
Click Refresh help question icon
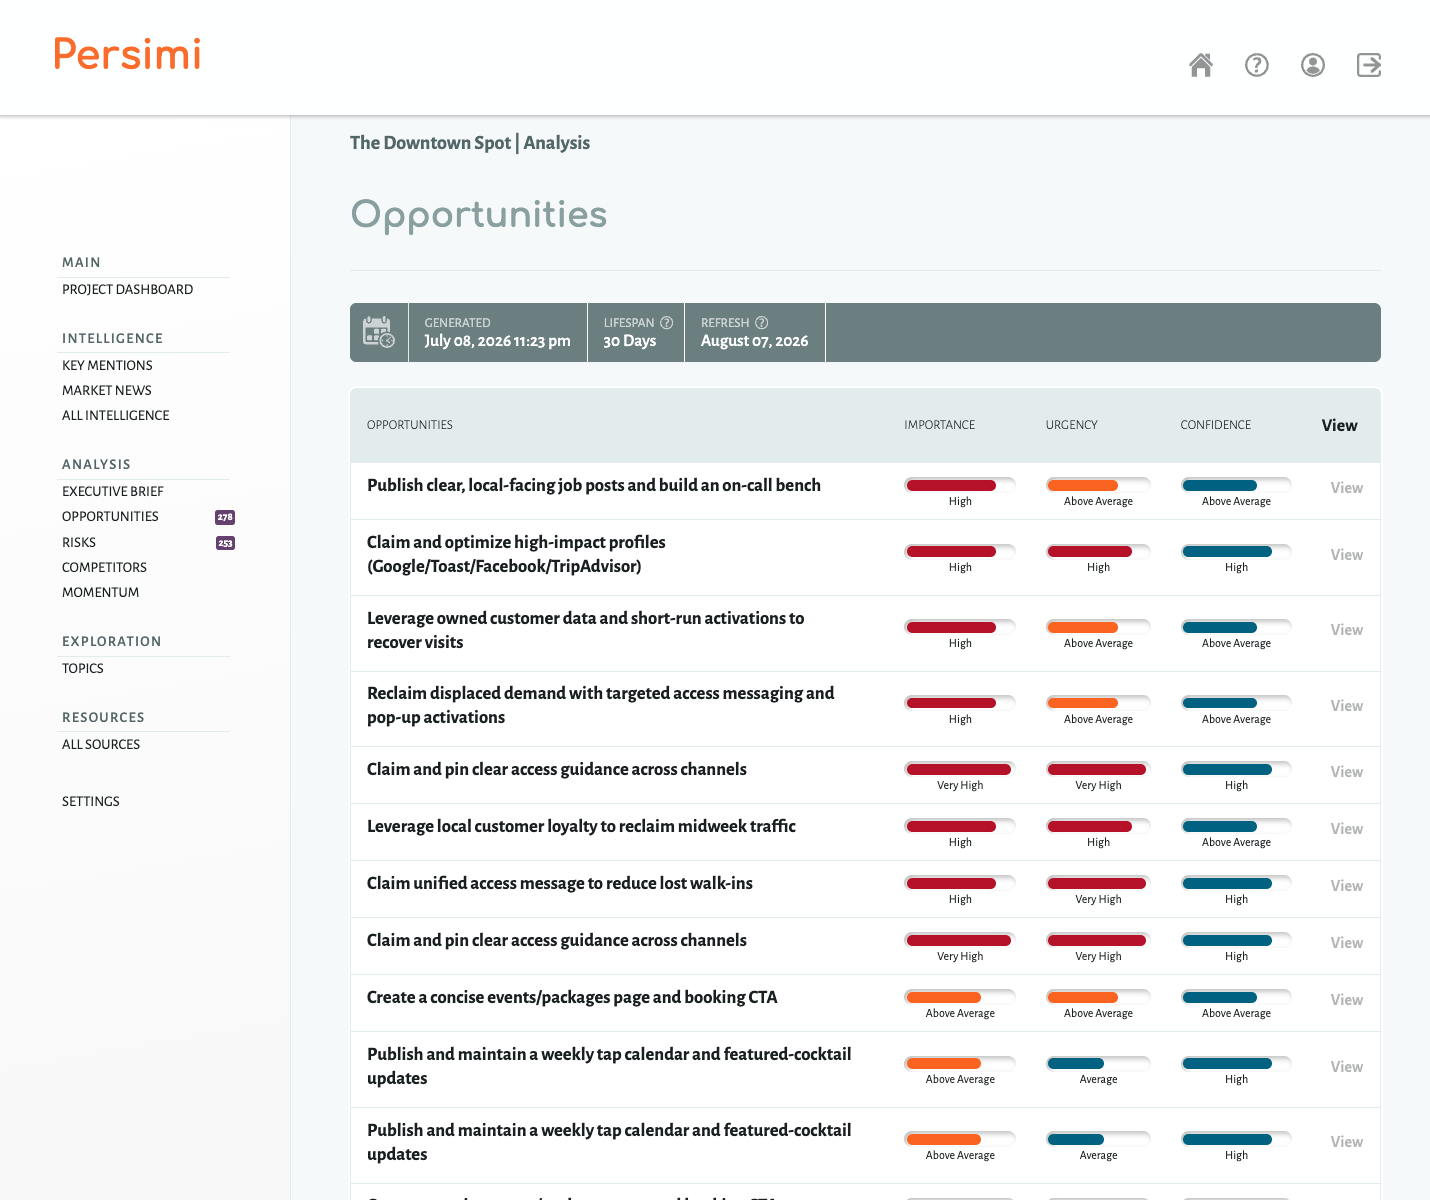(x=762, y=323)
